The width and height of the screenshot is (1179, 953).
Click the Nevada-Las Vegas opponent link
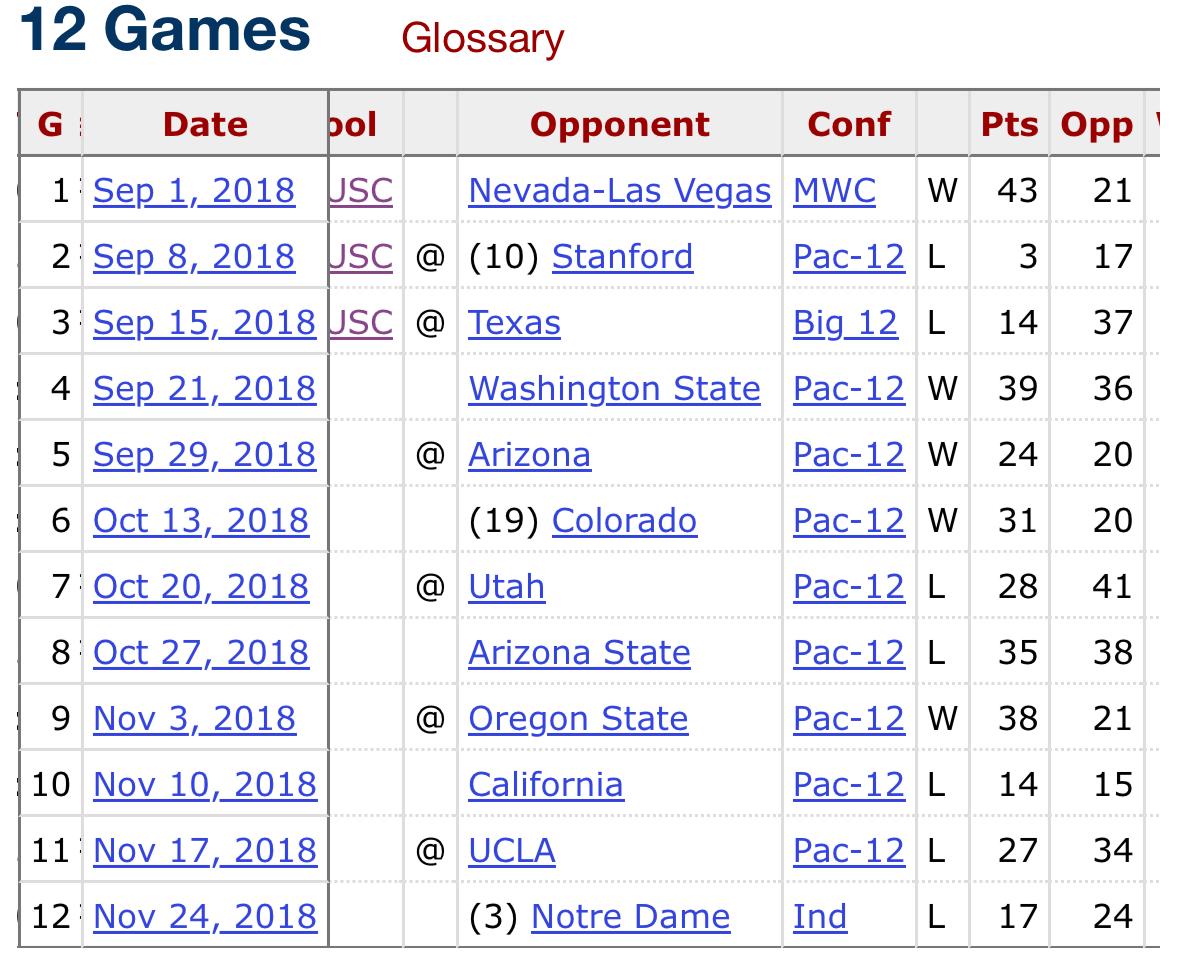click(619, 190)
